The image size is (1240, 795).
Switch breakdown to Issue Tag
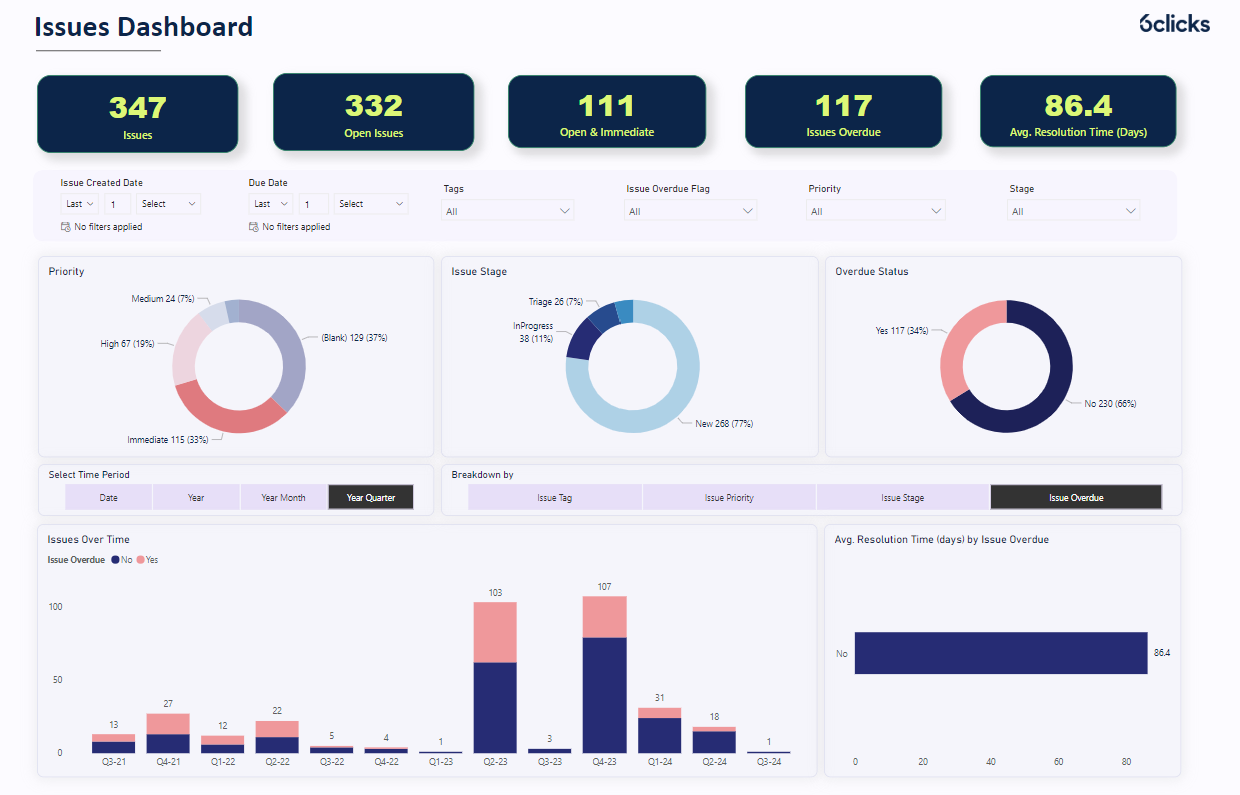555,496
